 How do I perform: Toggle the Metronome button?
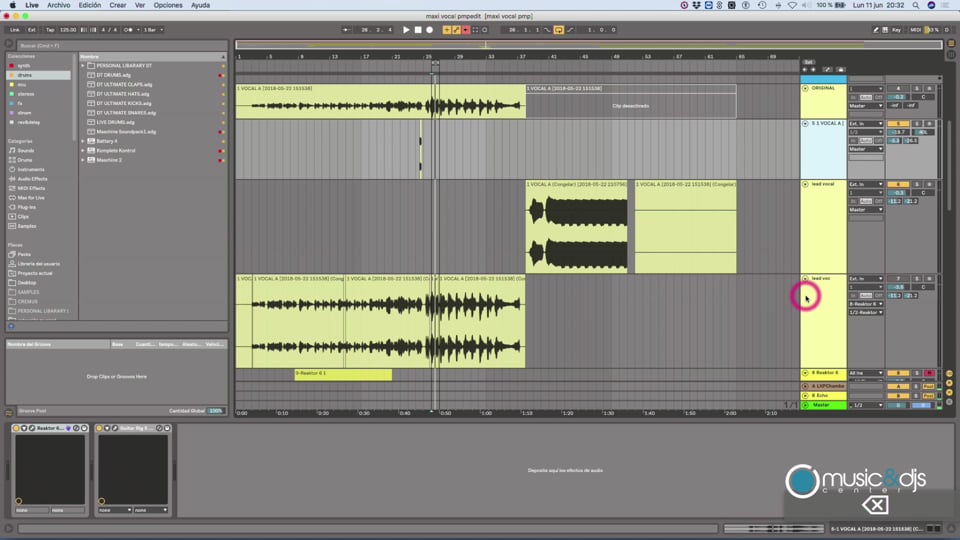point(129,29)
